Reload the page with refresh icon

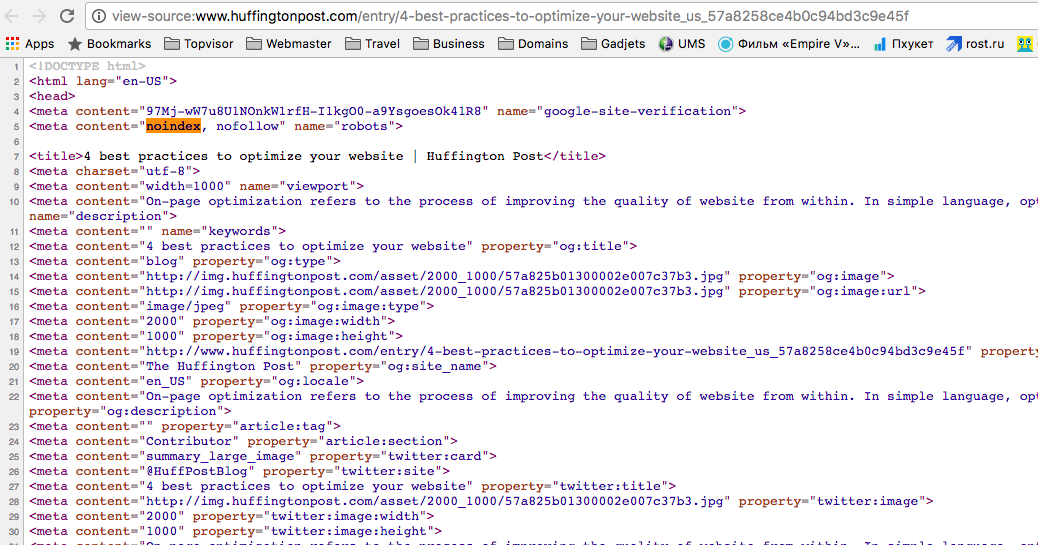tap(67, 16)
